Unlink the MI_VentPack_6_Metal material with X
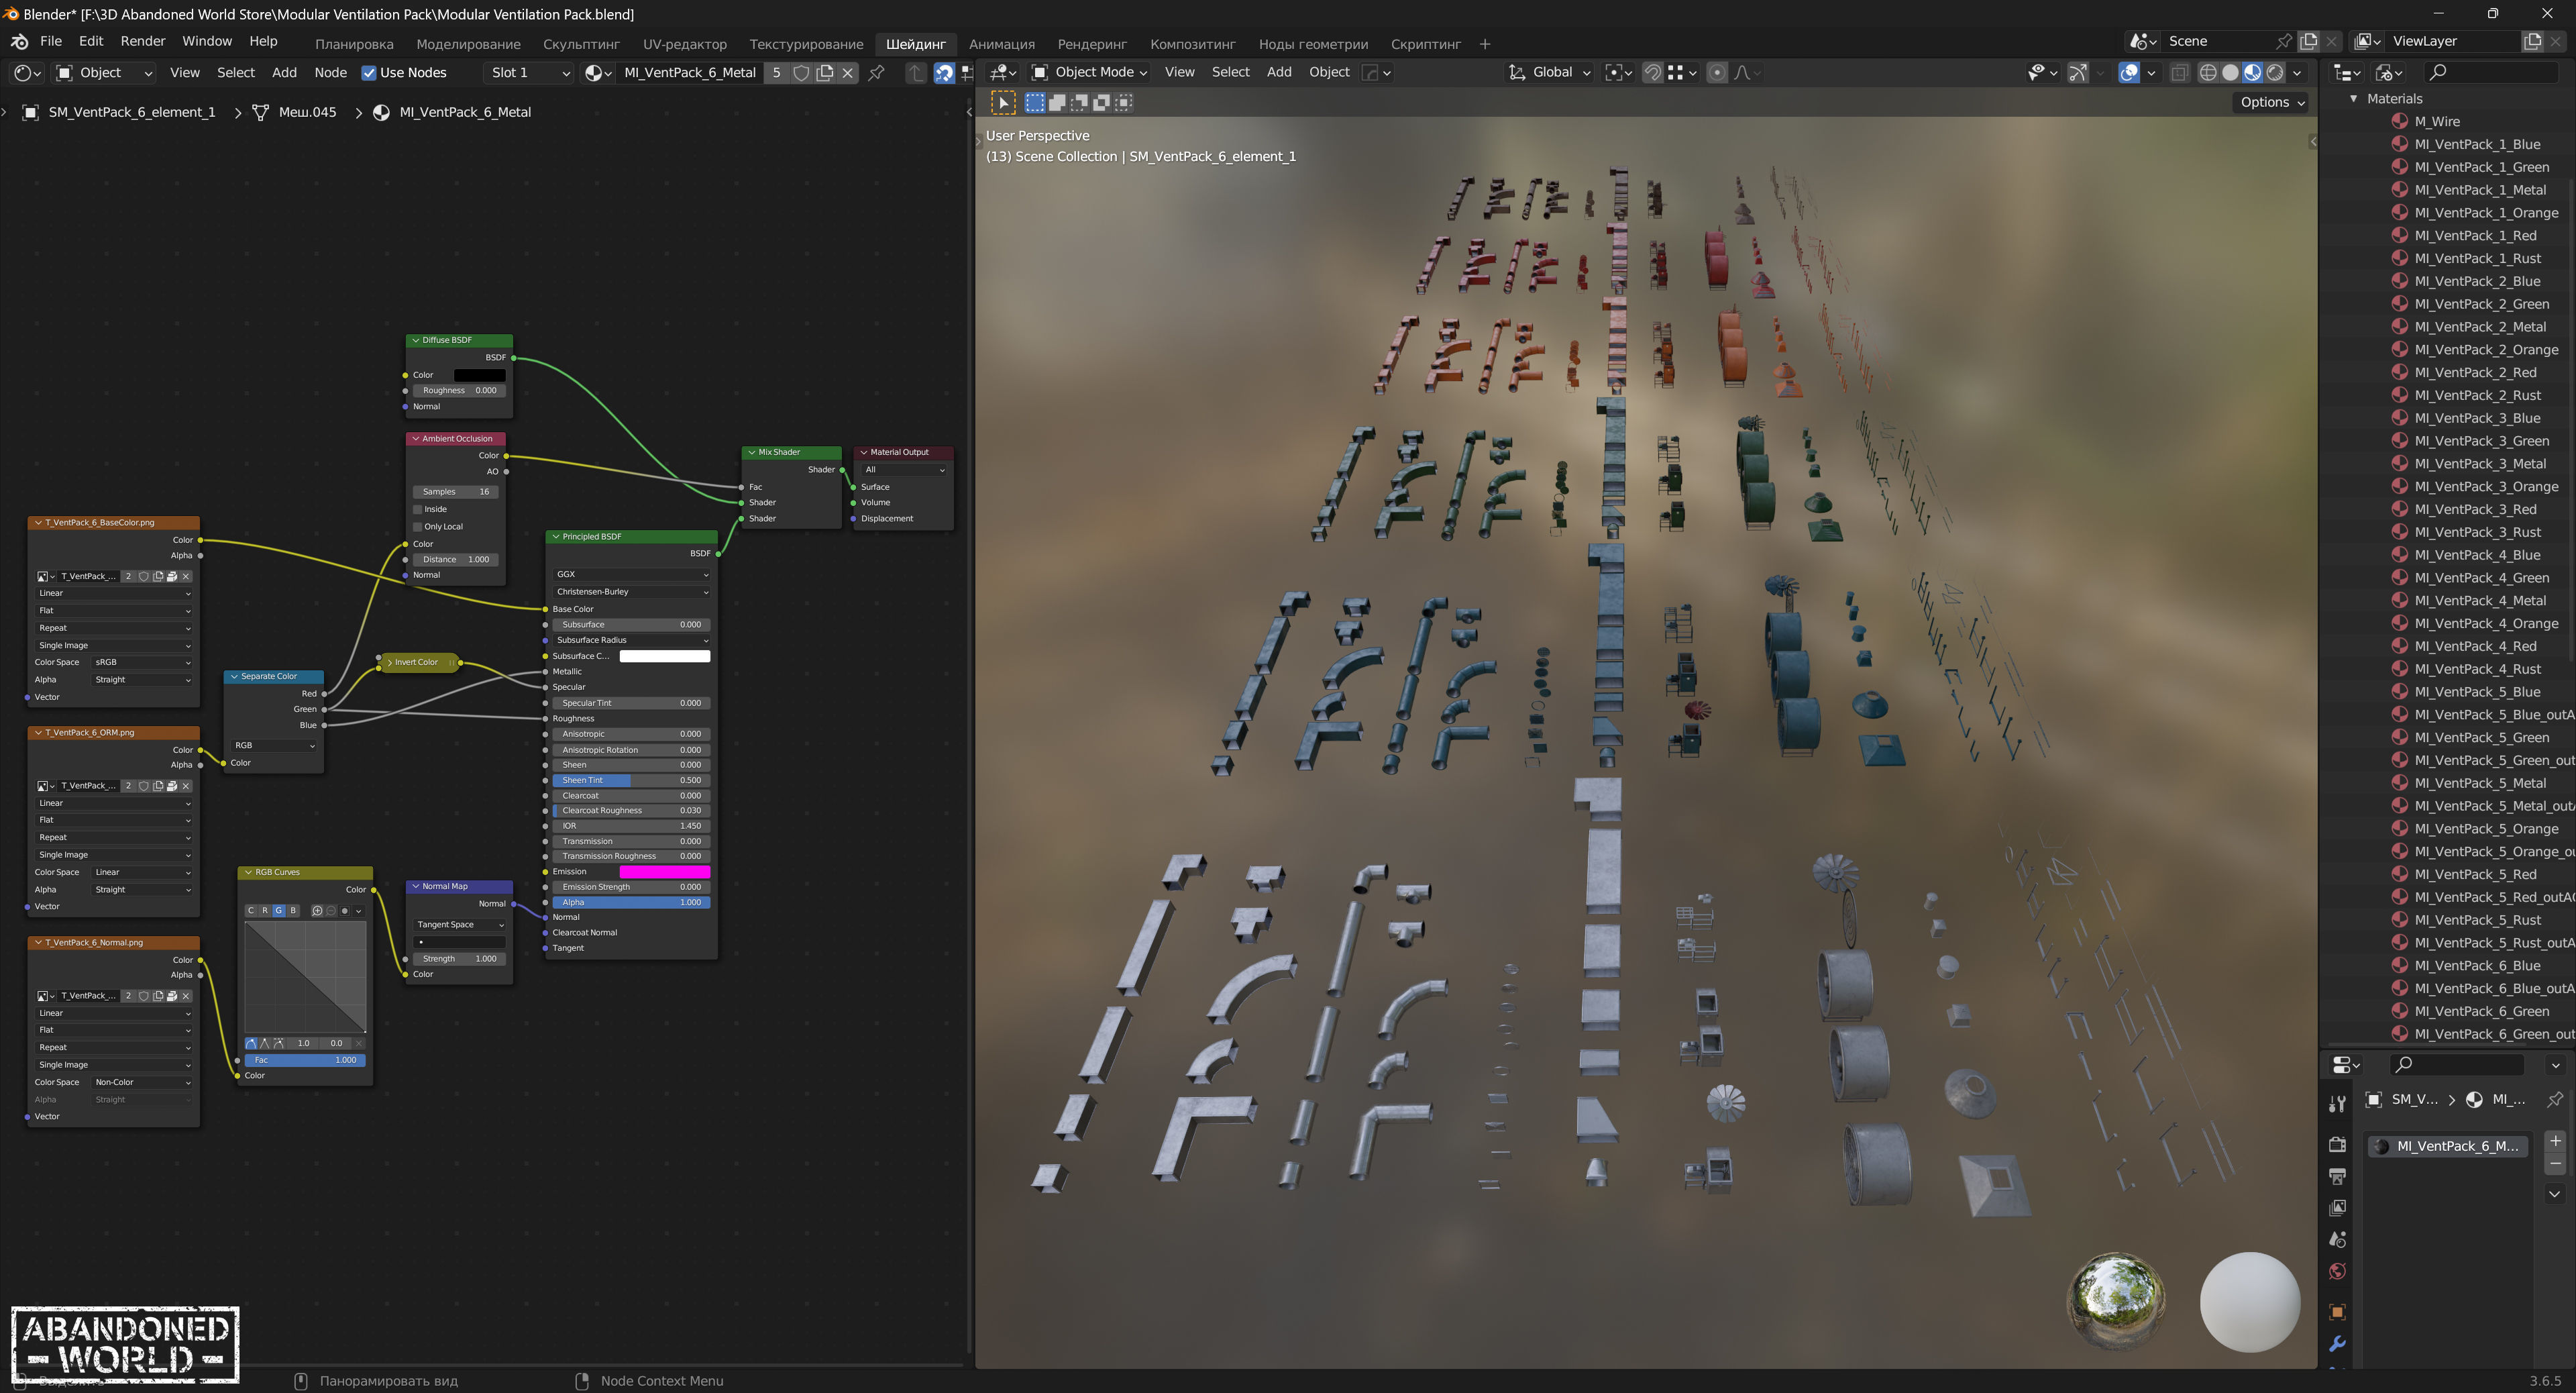The image size is (2576, 1393). (848, 72)
